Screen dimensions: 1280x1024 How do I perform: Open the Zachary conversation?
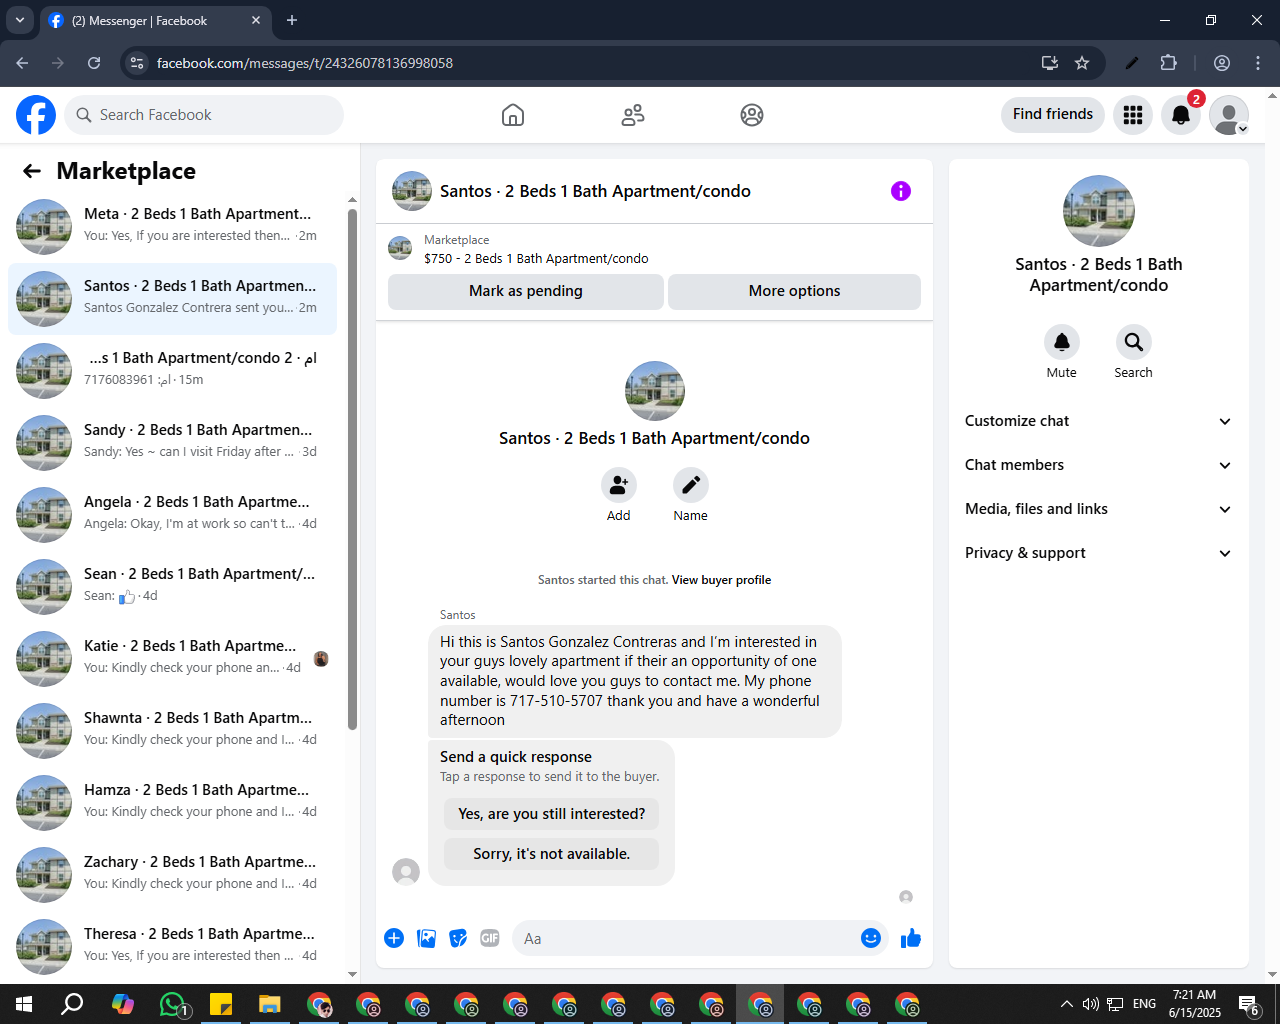172,875
